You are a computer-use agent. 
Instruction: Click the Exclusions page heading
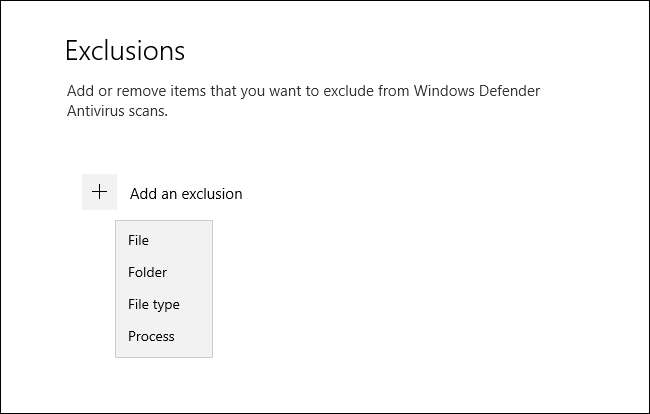pos(125,50)
